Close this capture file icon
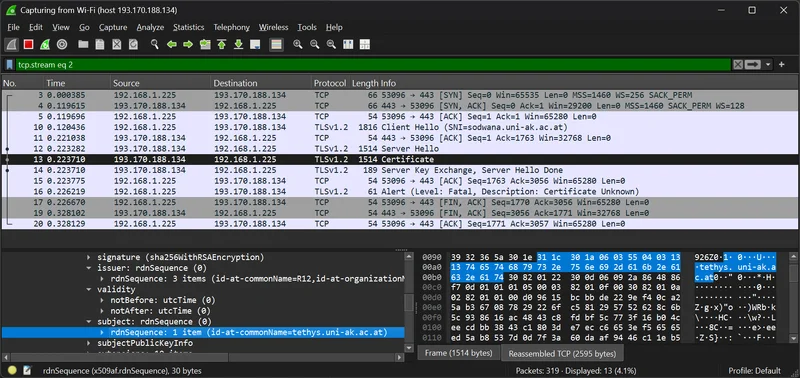Image resolution: width=800 pixels, height=378 pixels. click(x=117, y=45)
